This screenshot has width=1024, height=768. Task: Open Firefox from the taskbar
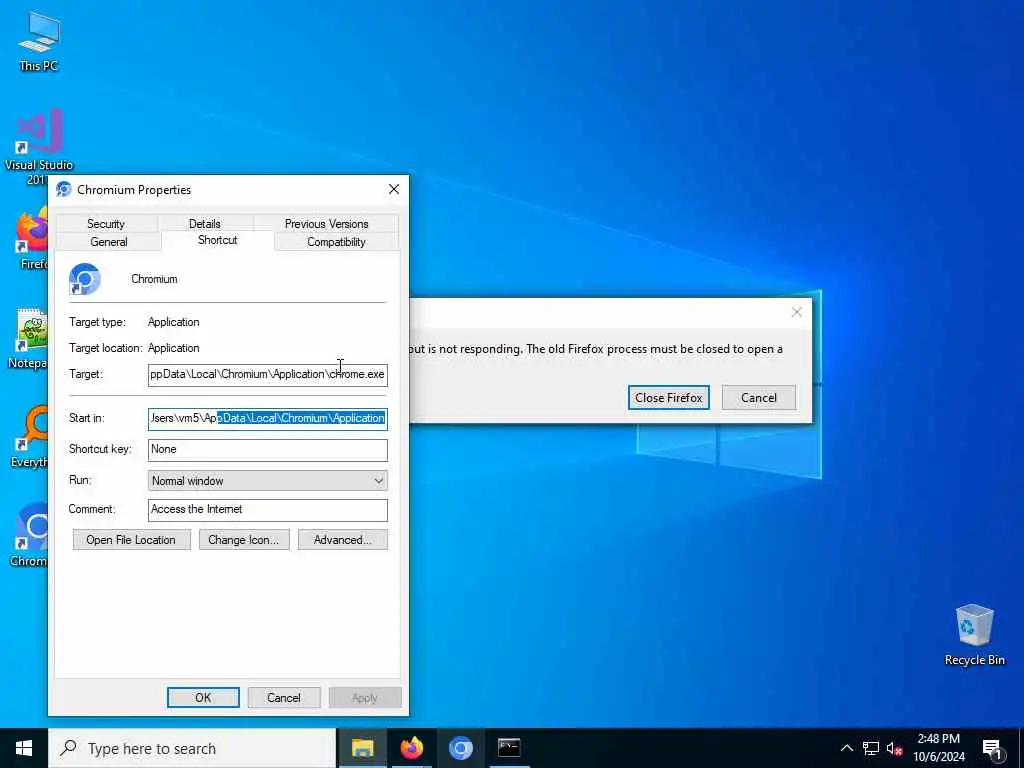point(411,748)
